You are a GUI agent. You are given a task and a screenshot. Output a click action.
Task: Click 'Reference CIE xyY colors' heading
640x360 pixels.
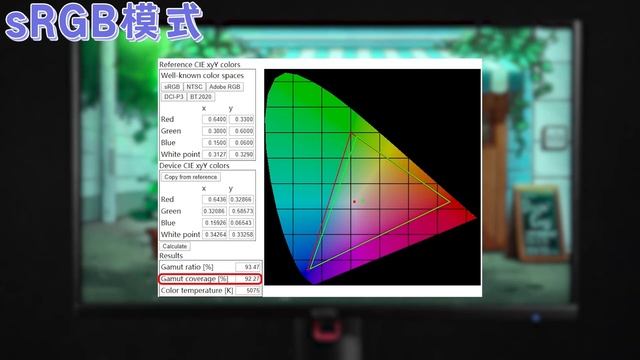200,64
